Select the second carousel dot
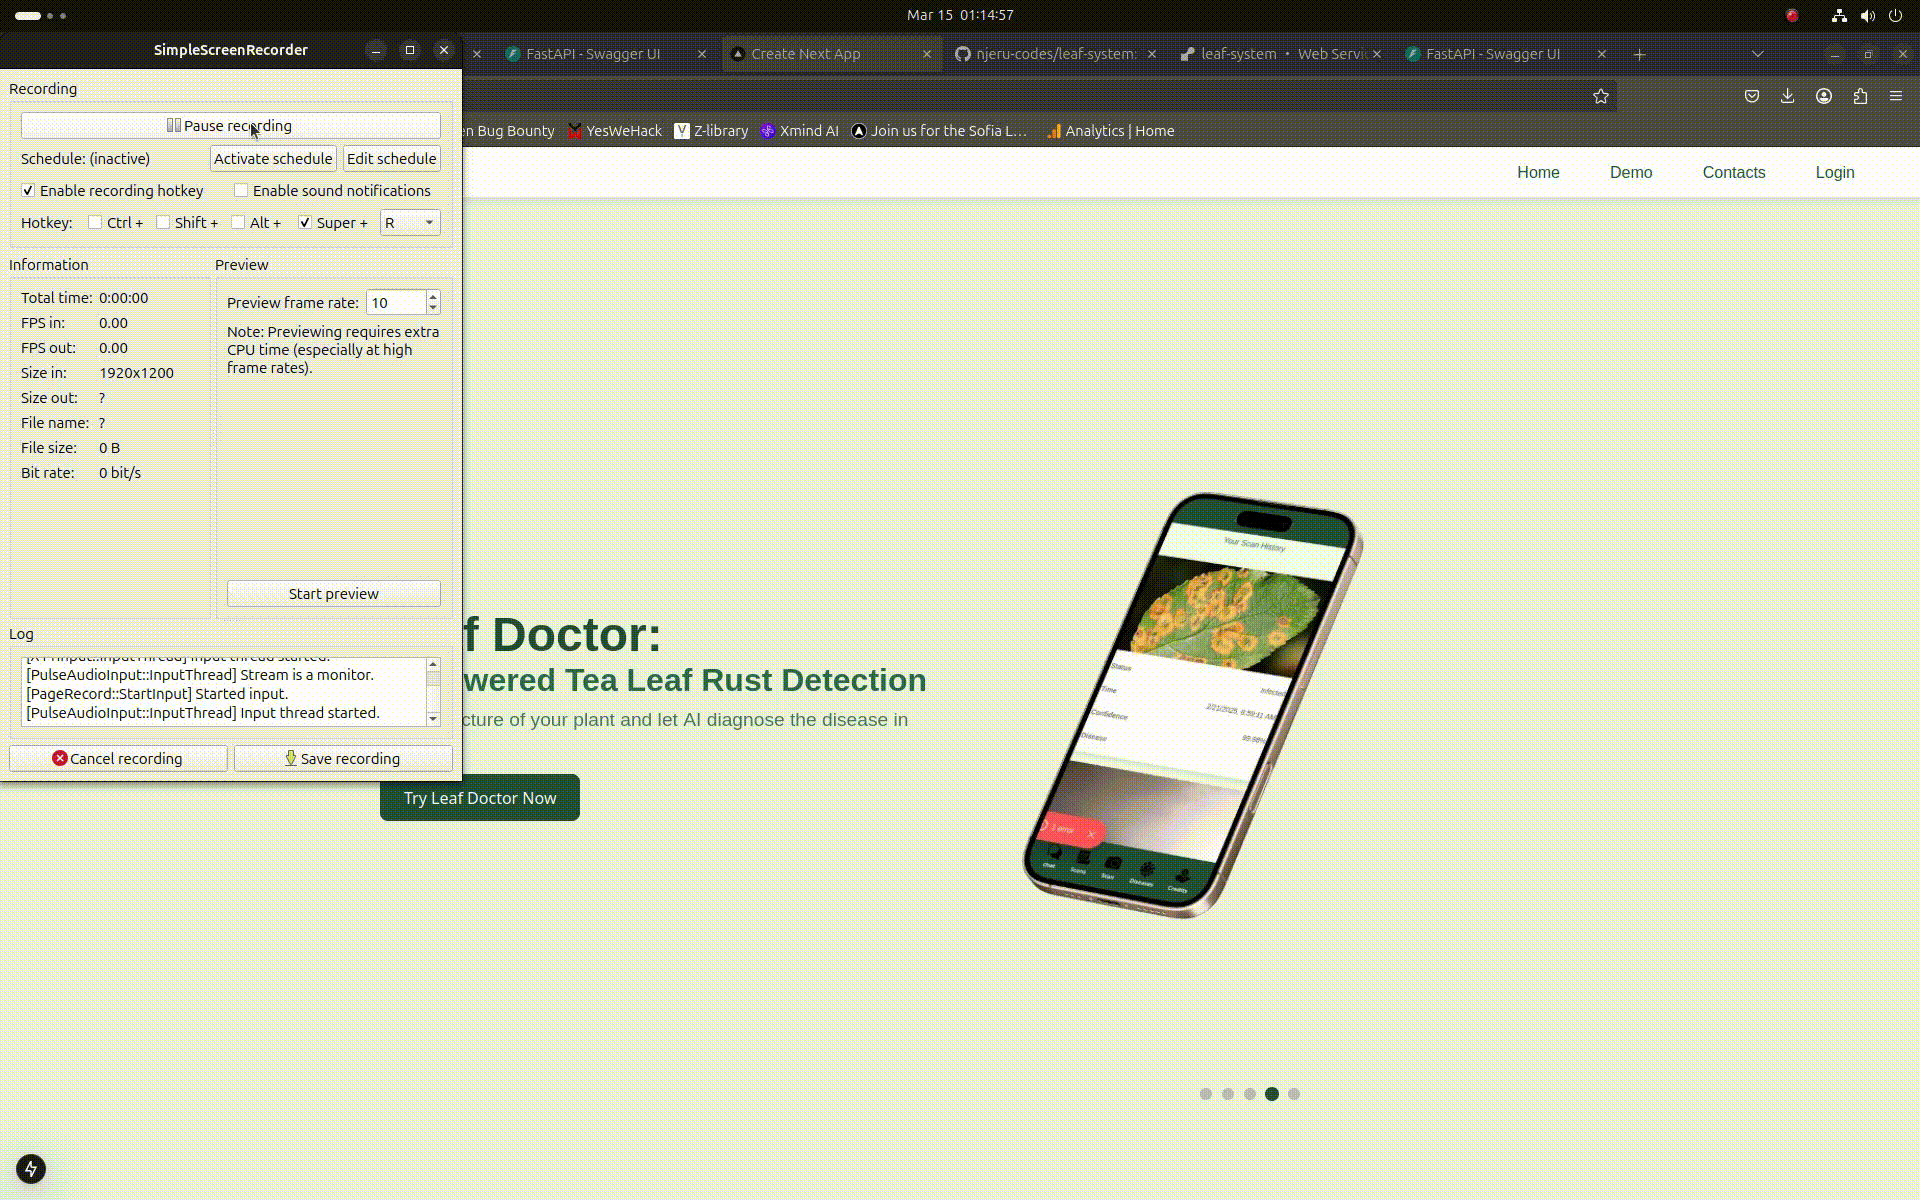The image size is (1920, 1200). 1228,1094
